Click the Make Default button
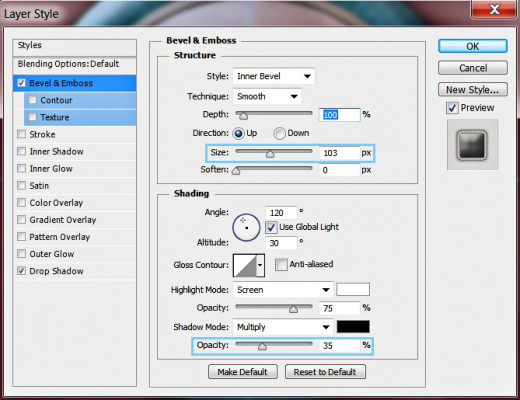This screenshot has width=520, height=400. click(x=243, y=372)
